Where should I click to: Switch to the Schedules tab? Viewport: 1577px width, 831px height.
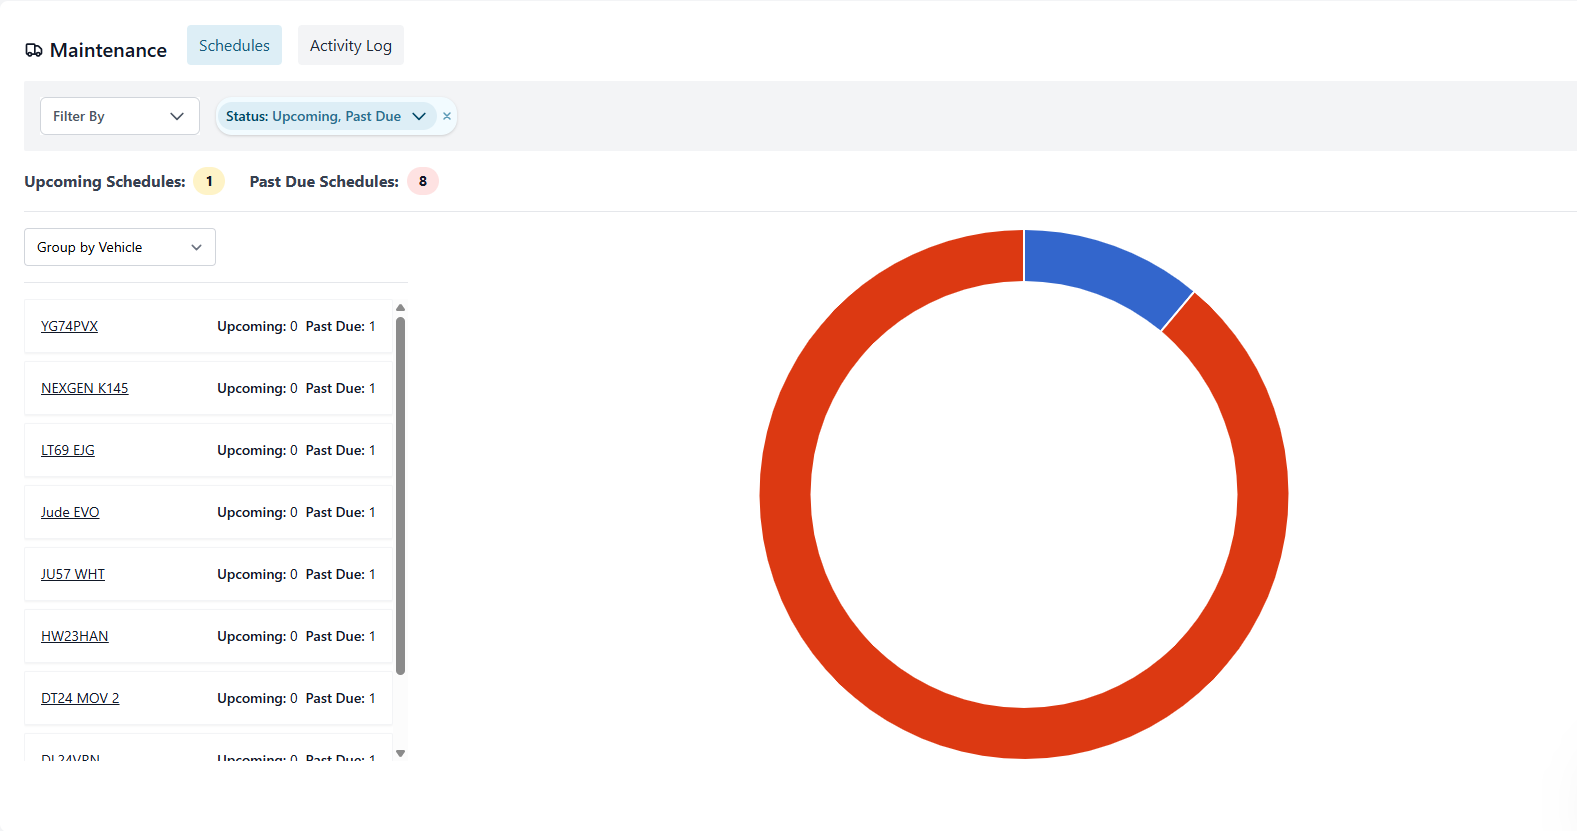[234, 46]
